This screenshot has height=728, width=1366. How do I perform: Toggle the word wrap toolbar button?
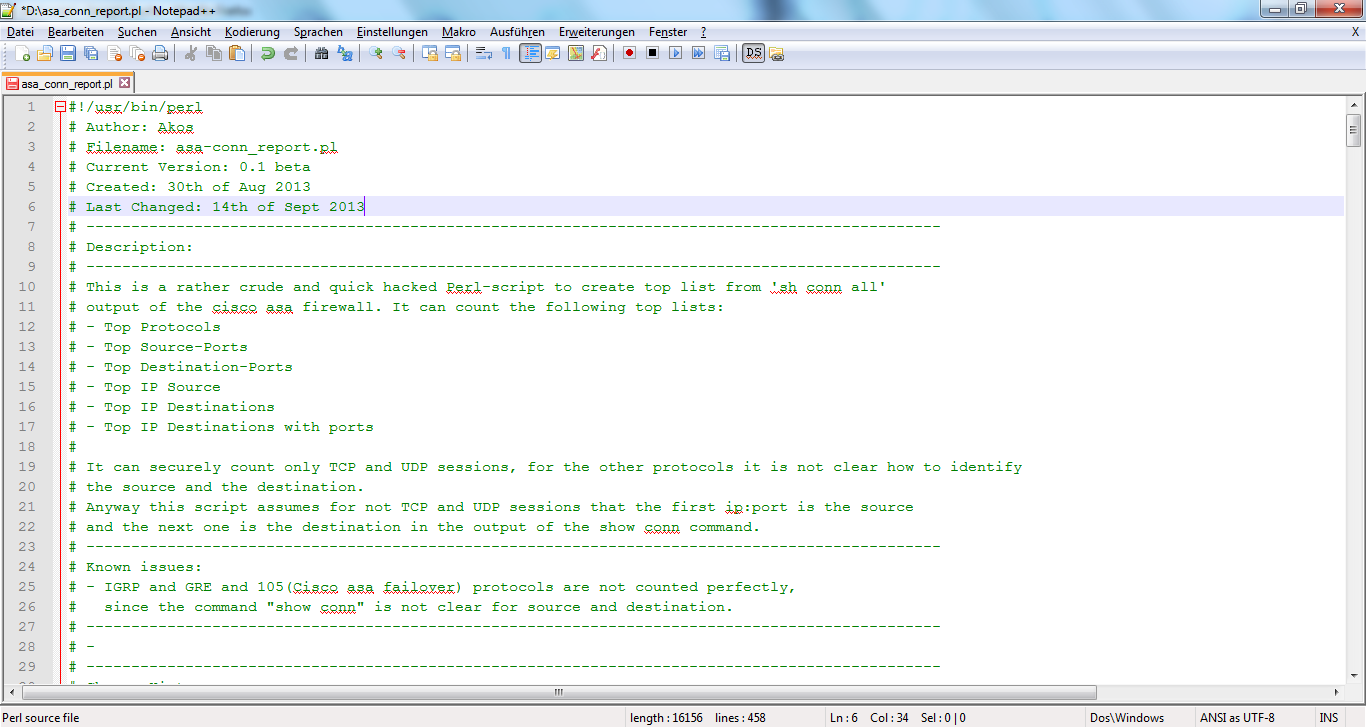click(483, 53)
